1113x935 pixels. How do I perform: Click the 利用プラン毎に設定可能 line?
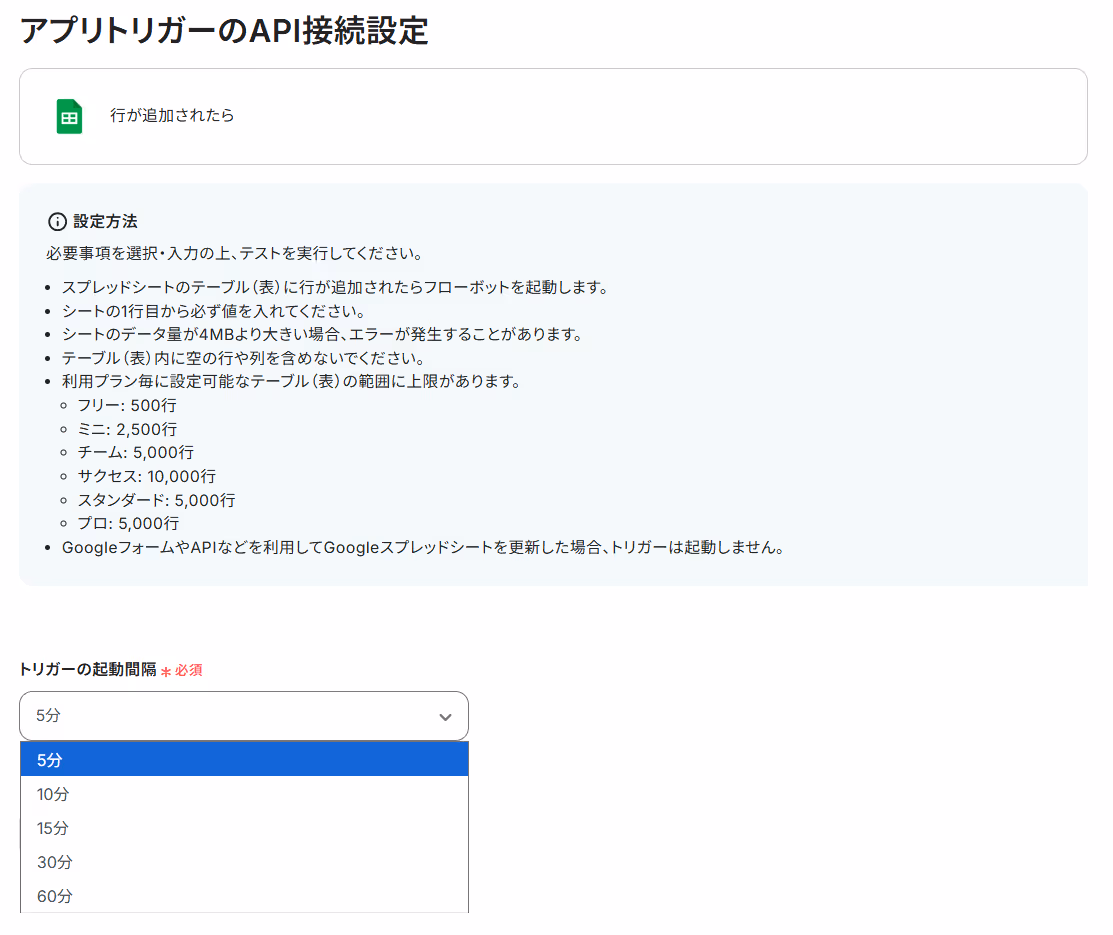click(x=292, y=381)
